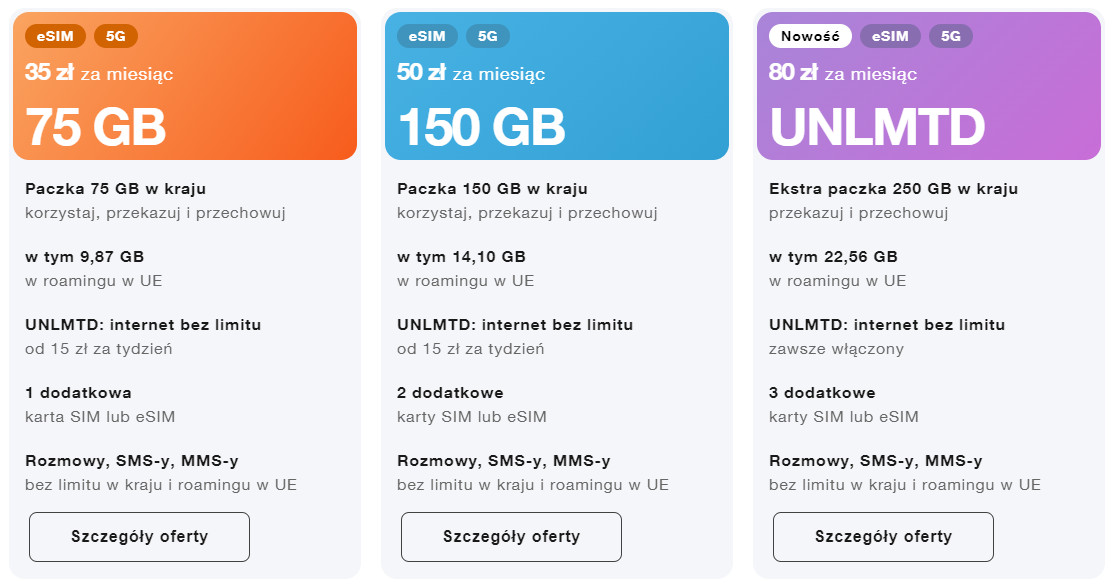The width and height of the screenshot is (1114, 588).
Task: Click the eSIM badge on the 75 GB plan
Action: coord(55,36)
